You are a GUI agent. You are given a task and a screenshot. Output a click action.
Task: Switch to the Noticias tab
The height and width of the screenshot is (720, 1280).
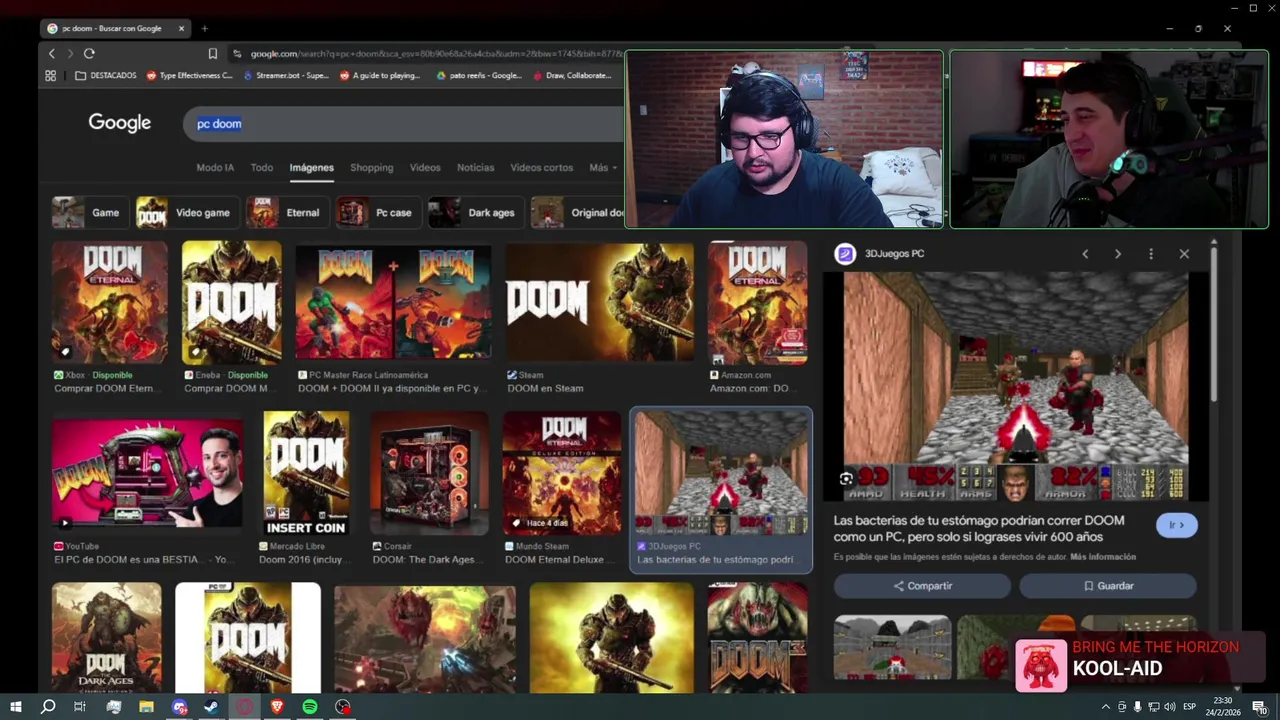[x=475, y=168]
